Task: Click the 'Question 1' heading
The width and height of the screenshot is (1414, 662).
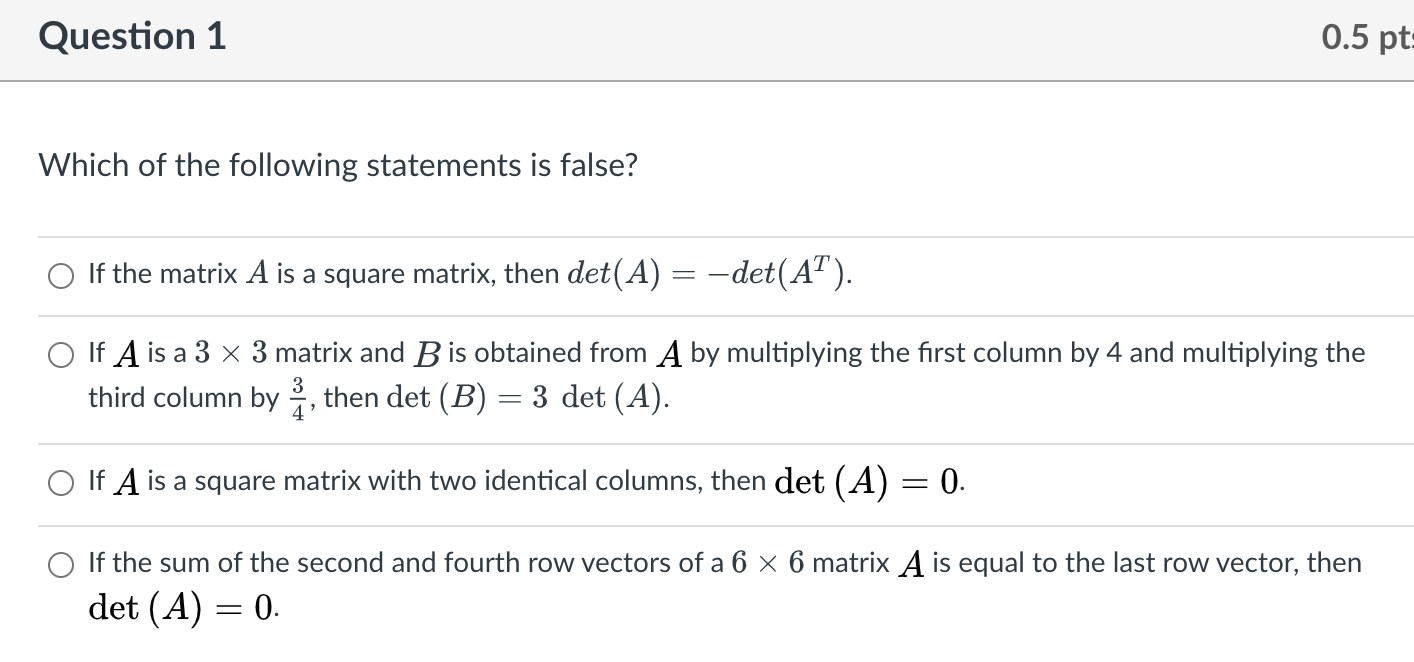Action: [133, 37]
